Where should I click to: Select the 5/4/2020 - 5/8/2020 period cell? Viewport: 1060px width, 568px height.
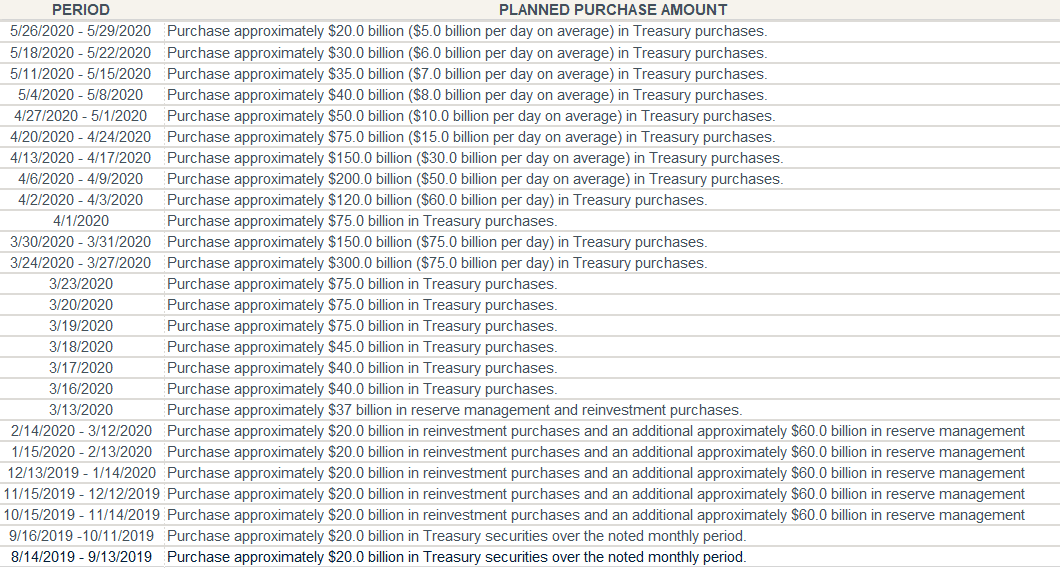(80, 95)
